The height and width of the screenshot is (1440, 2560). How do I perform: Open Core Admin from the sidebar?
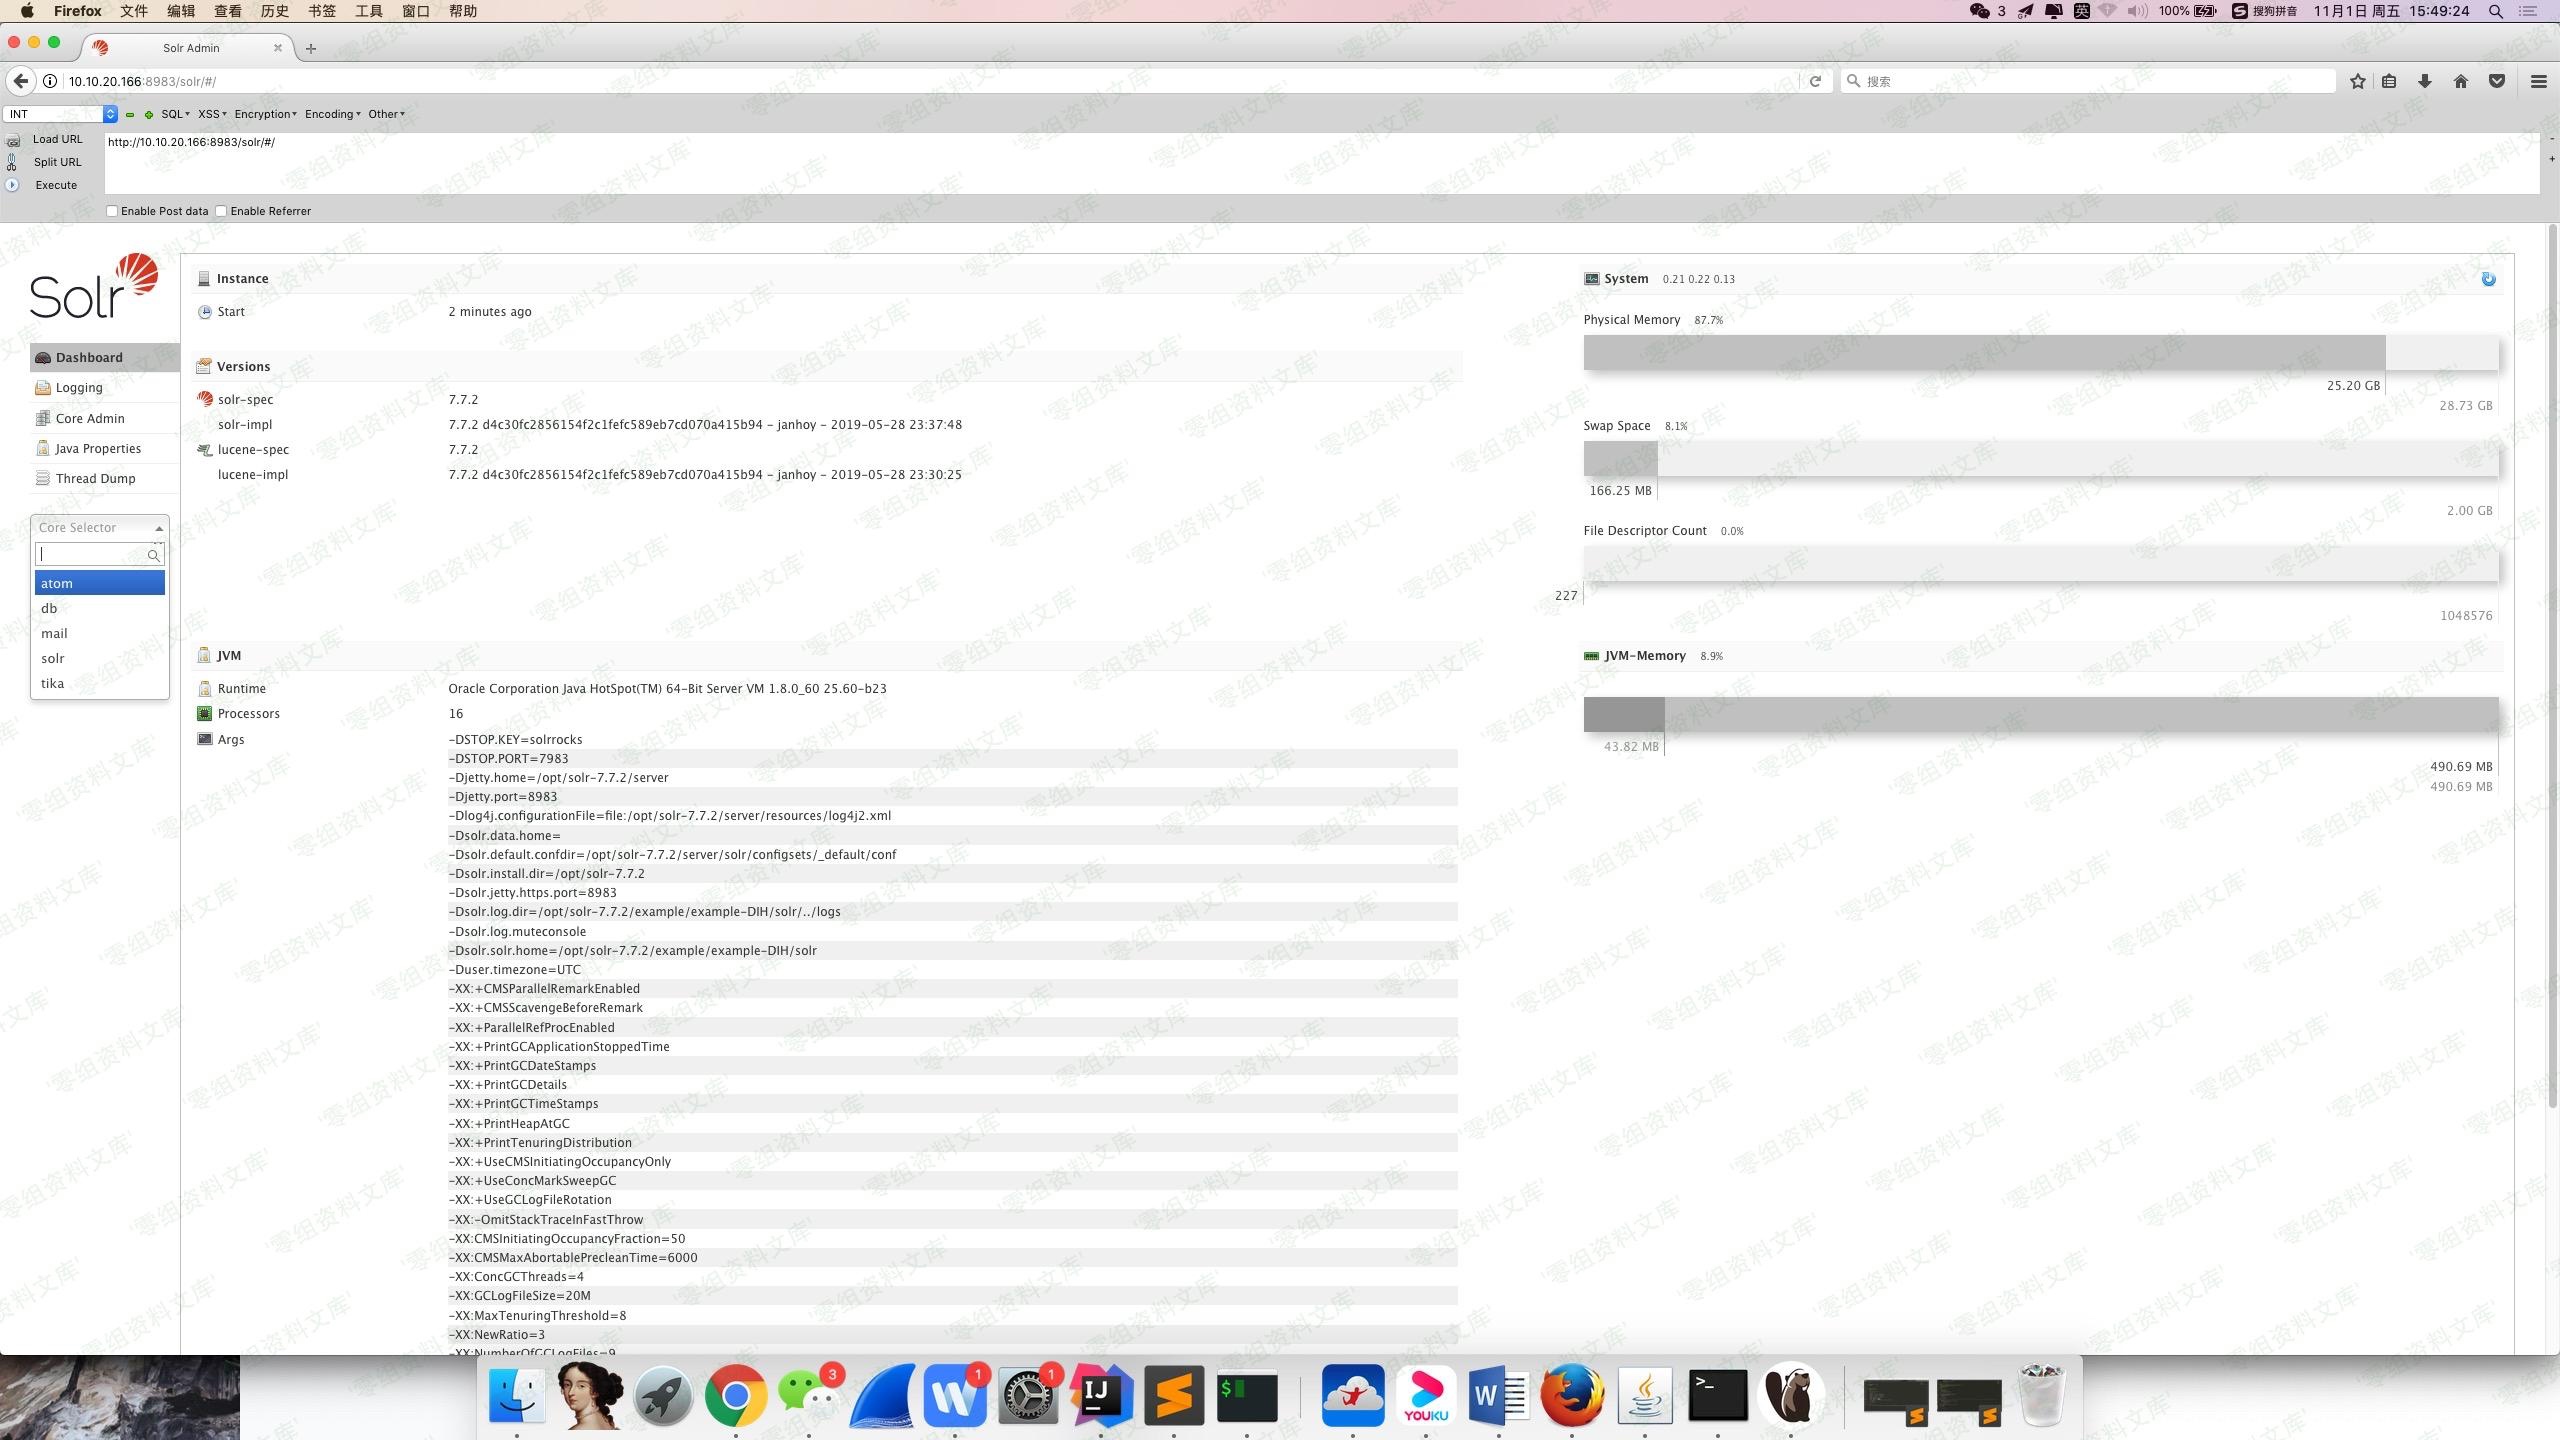(x=89, y=418)
